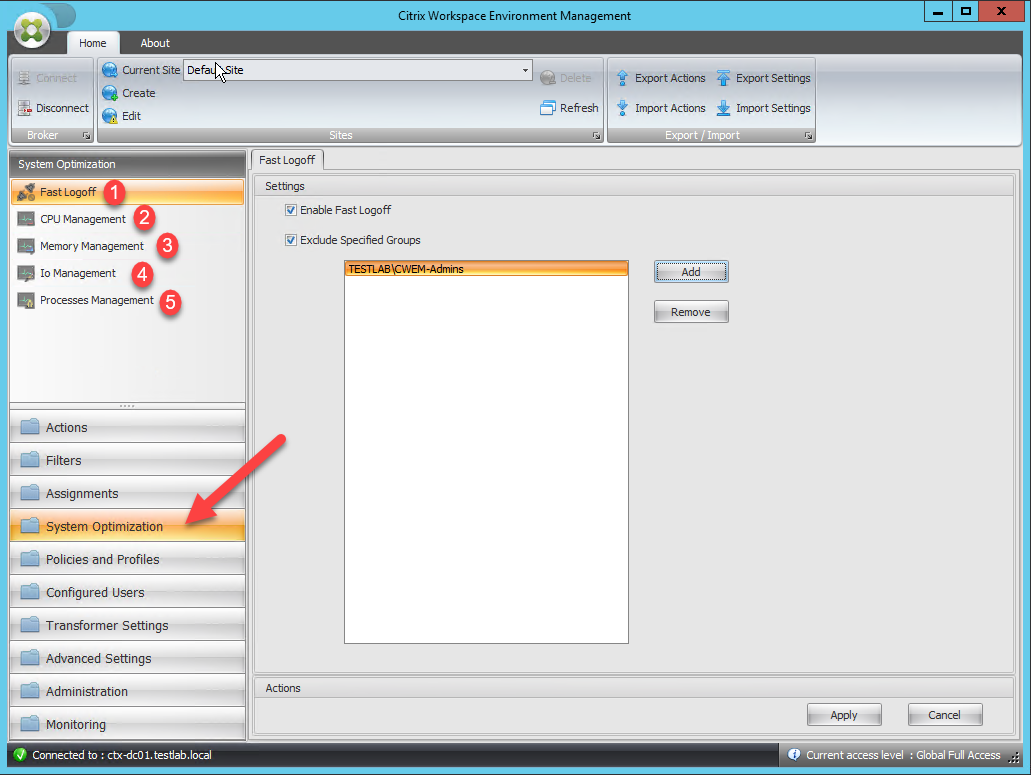Click the Configured Users folder icon
The height and width of the screenshot is (775, 1031).
(x=30, y=592)
